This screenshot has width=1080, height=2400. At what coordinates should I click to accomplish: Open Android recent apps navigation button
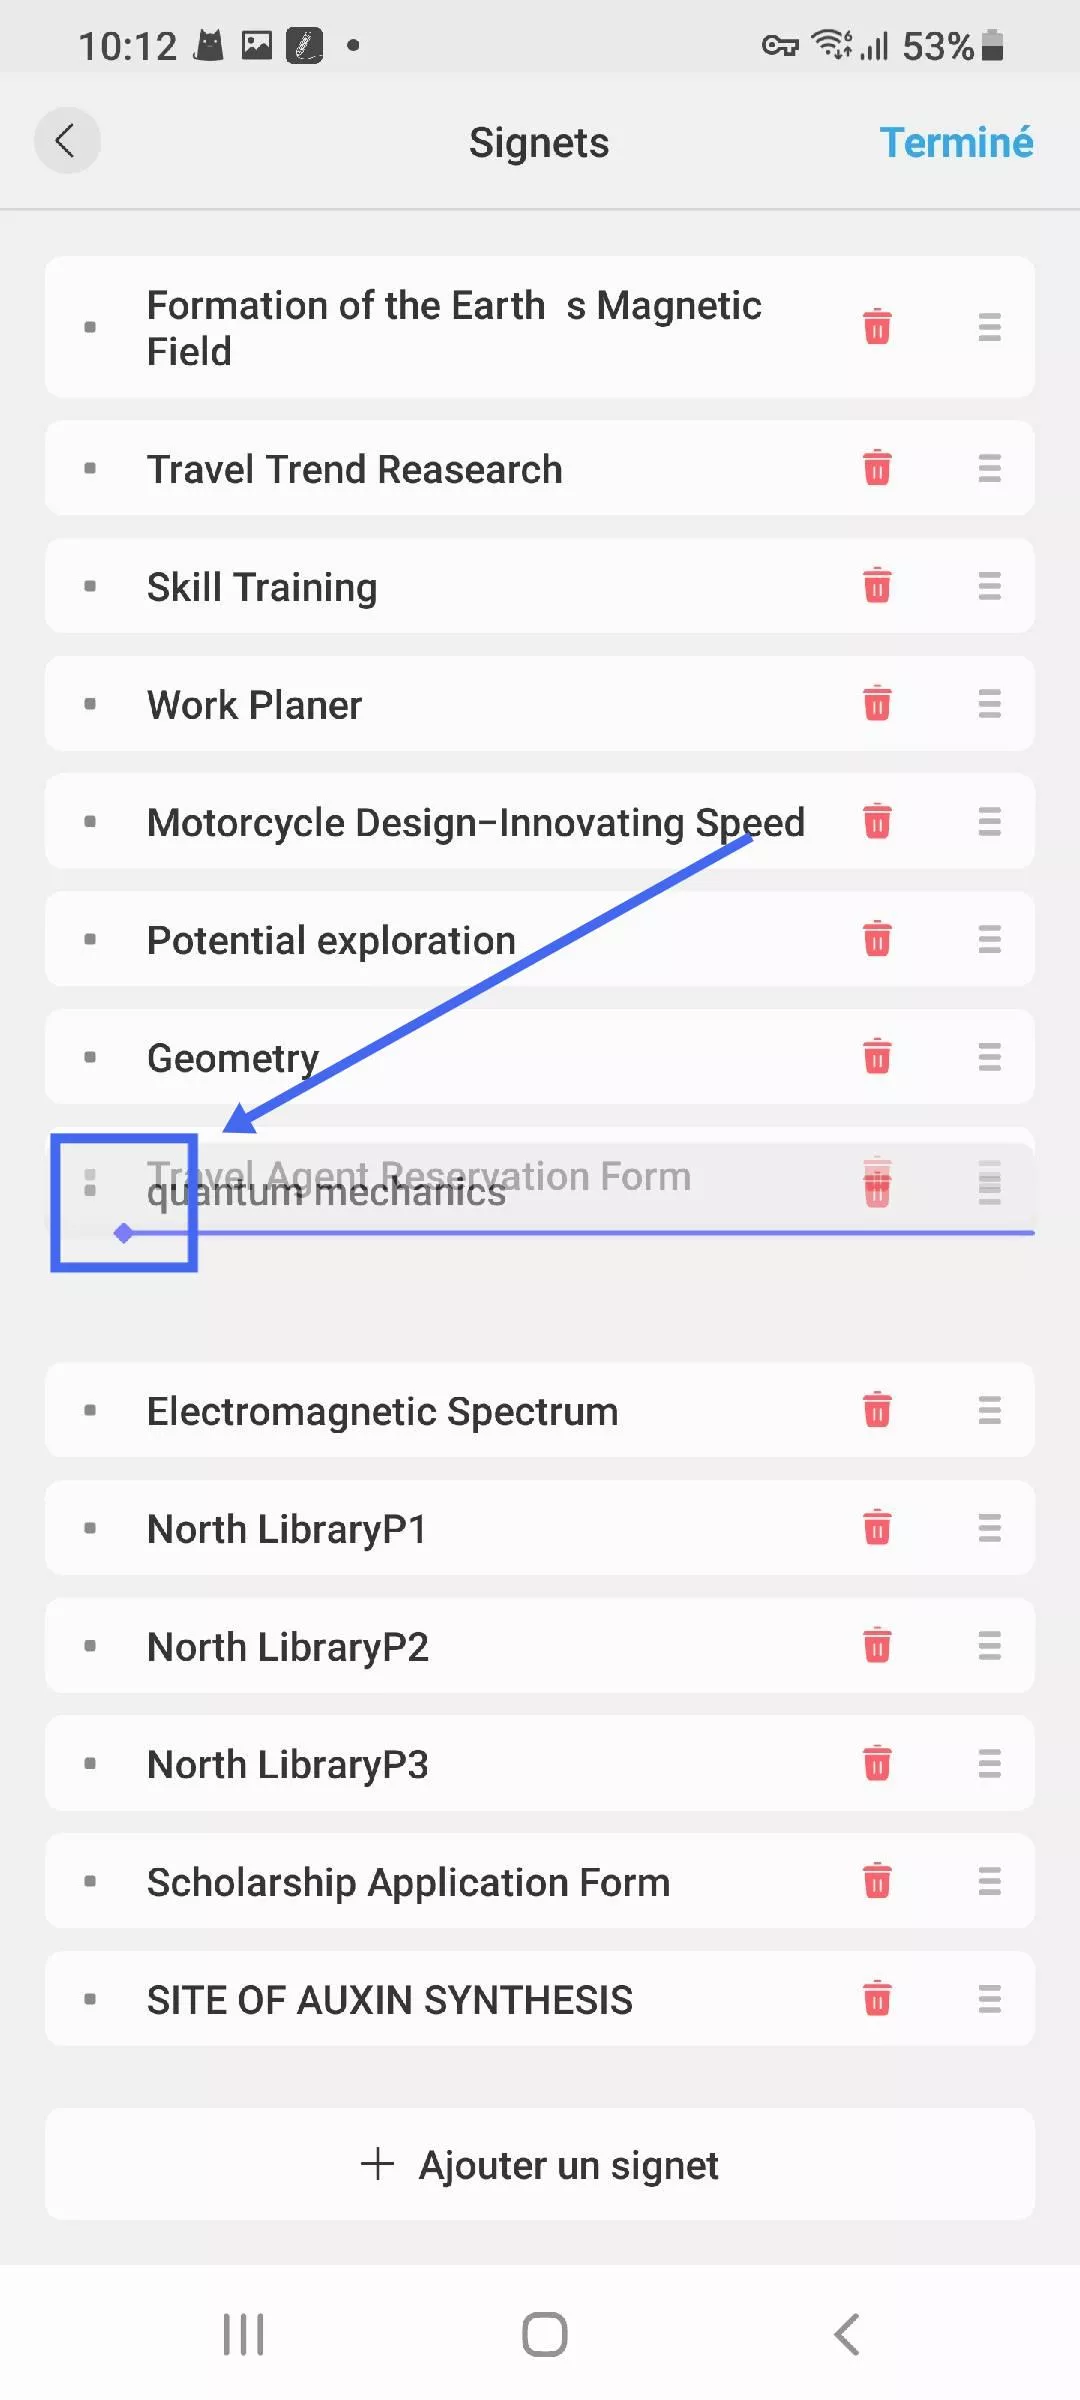(243, 2334)
